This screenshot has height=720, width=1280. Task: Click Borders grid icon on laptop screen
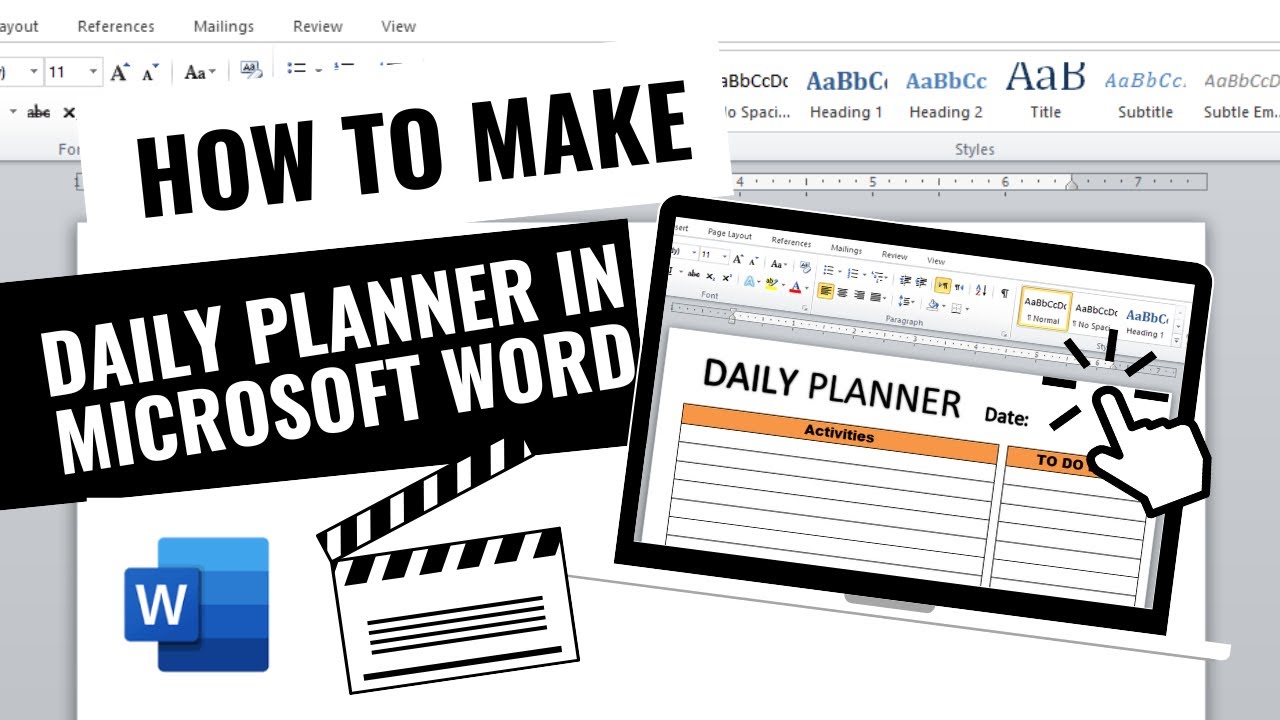(956, 308)
